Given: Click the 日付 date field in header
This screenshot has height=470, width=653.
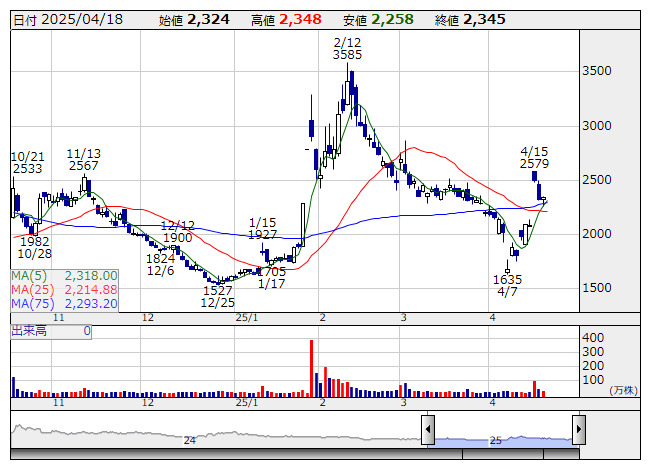Looking at the screenshot, I should coord(65,19).
